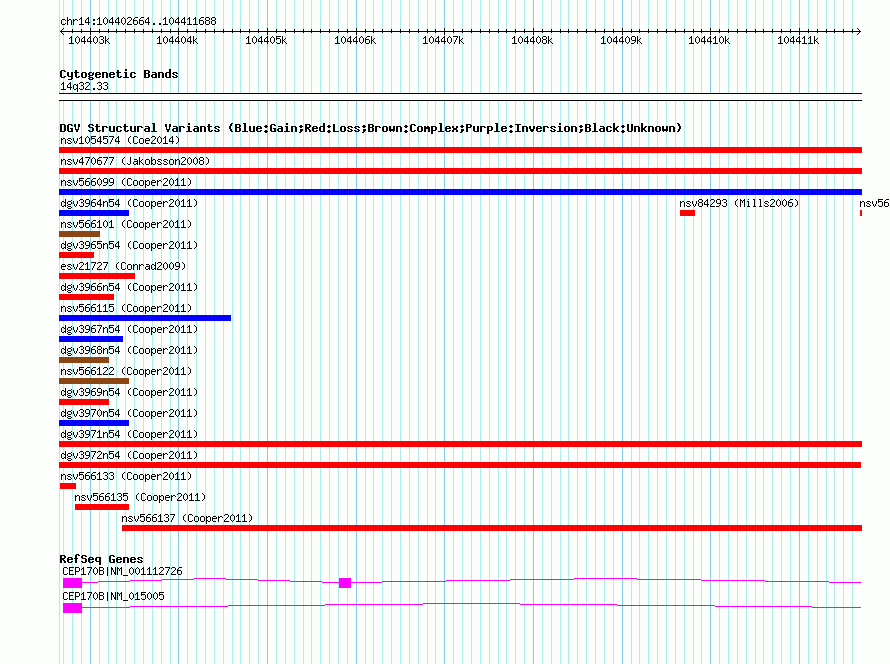Click the Cytogenetic Bands track title
Screen dimensions: 890x664
point(119,74)
